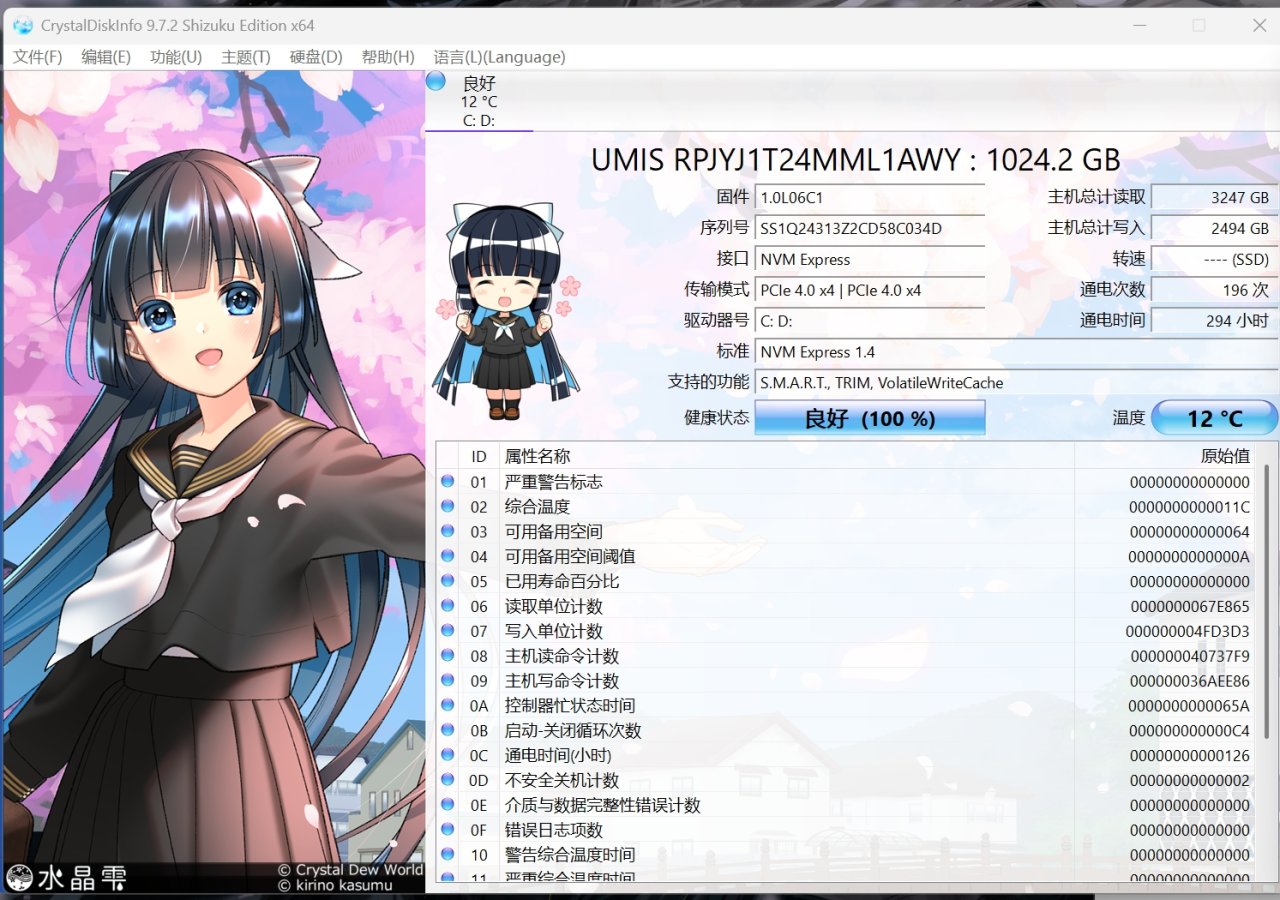Click the CrystalDiskInfo app icon in title bar

click(x=23, y=25)
